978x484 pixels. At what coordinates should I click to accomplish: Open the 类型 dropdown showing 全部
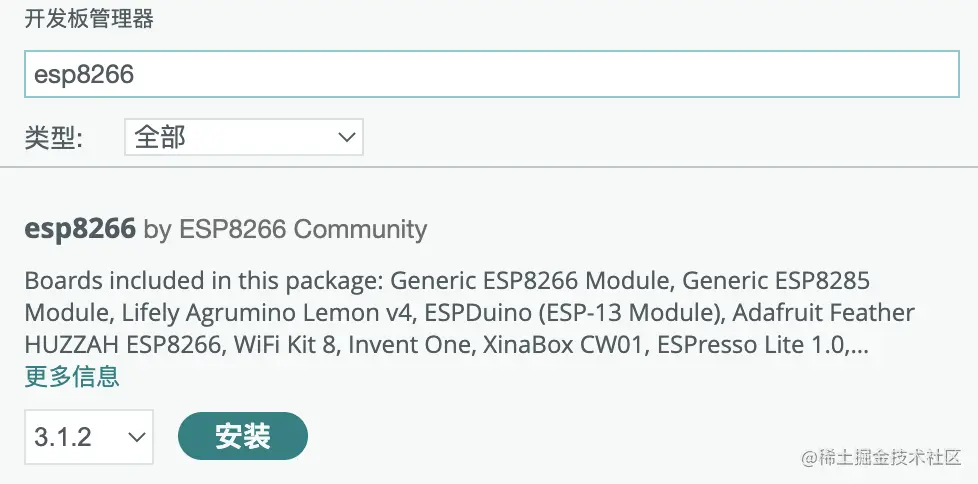(x=244, y=137)
